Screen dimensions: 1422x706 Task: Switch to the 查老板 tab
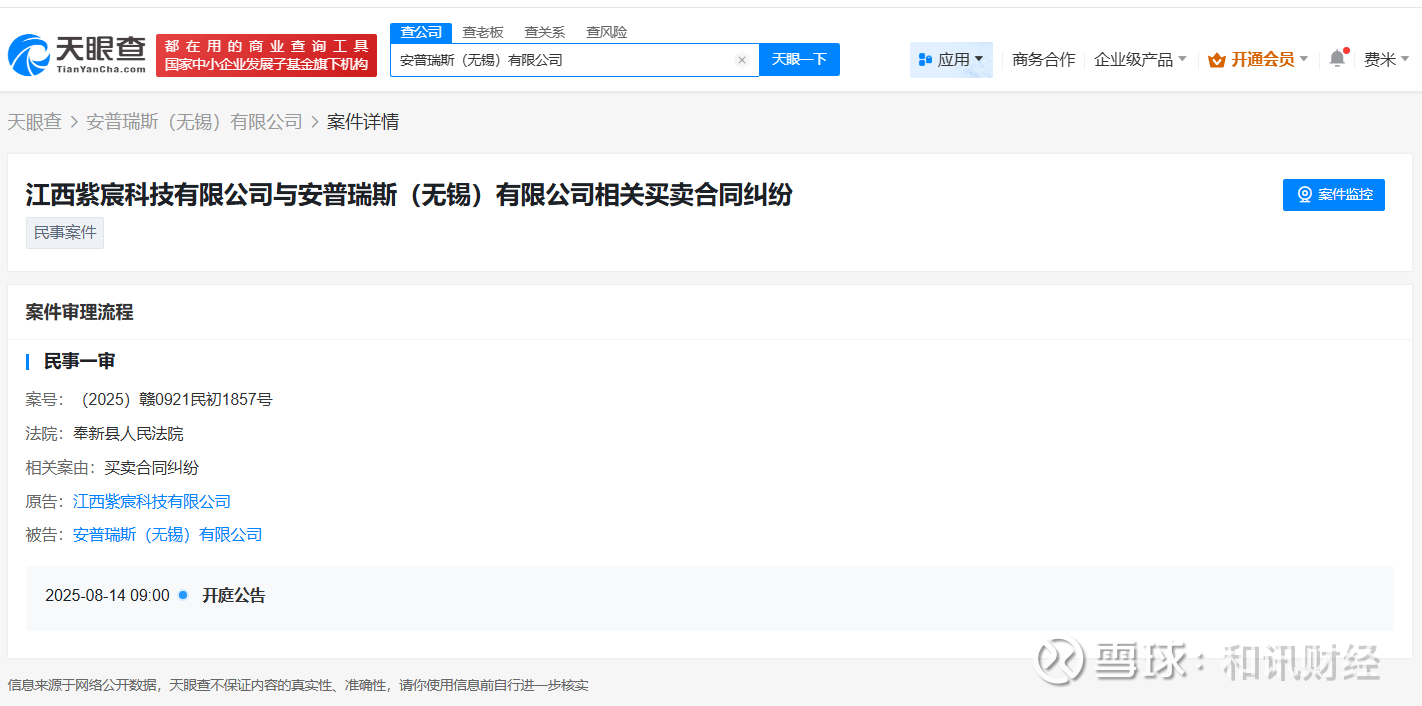point(483,32)
